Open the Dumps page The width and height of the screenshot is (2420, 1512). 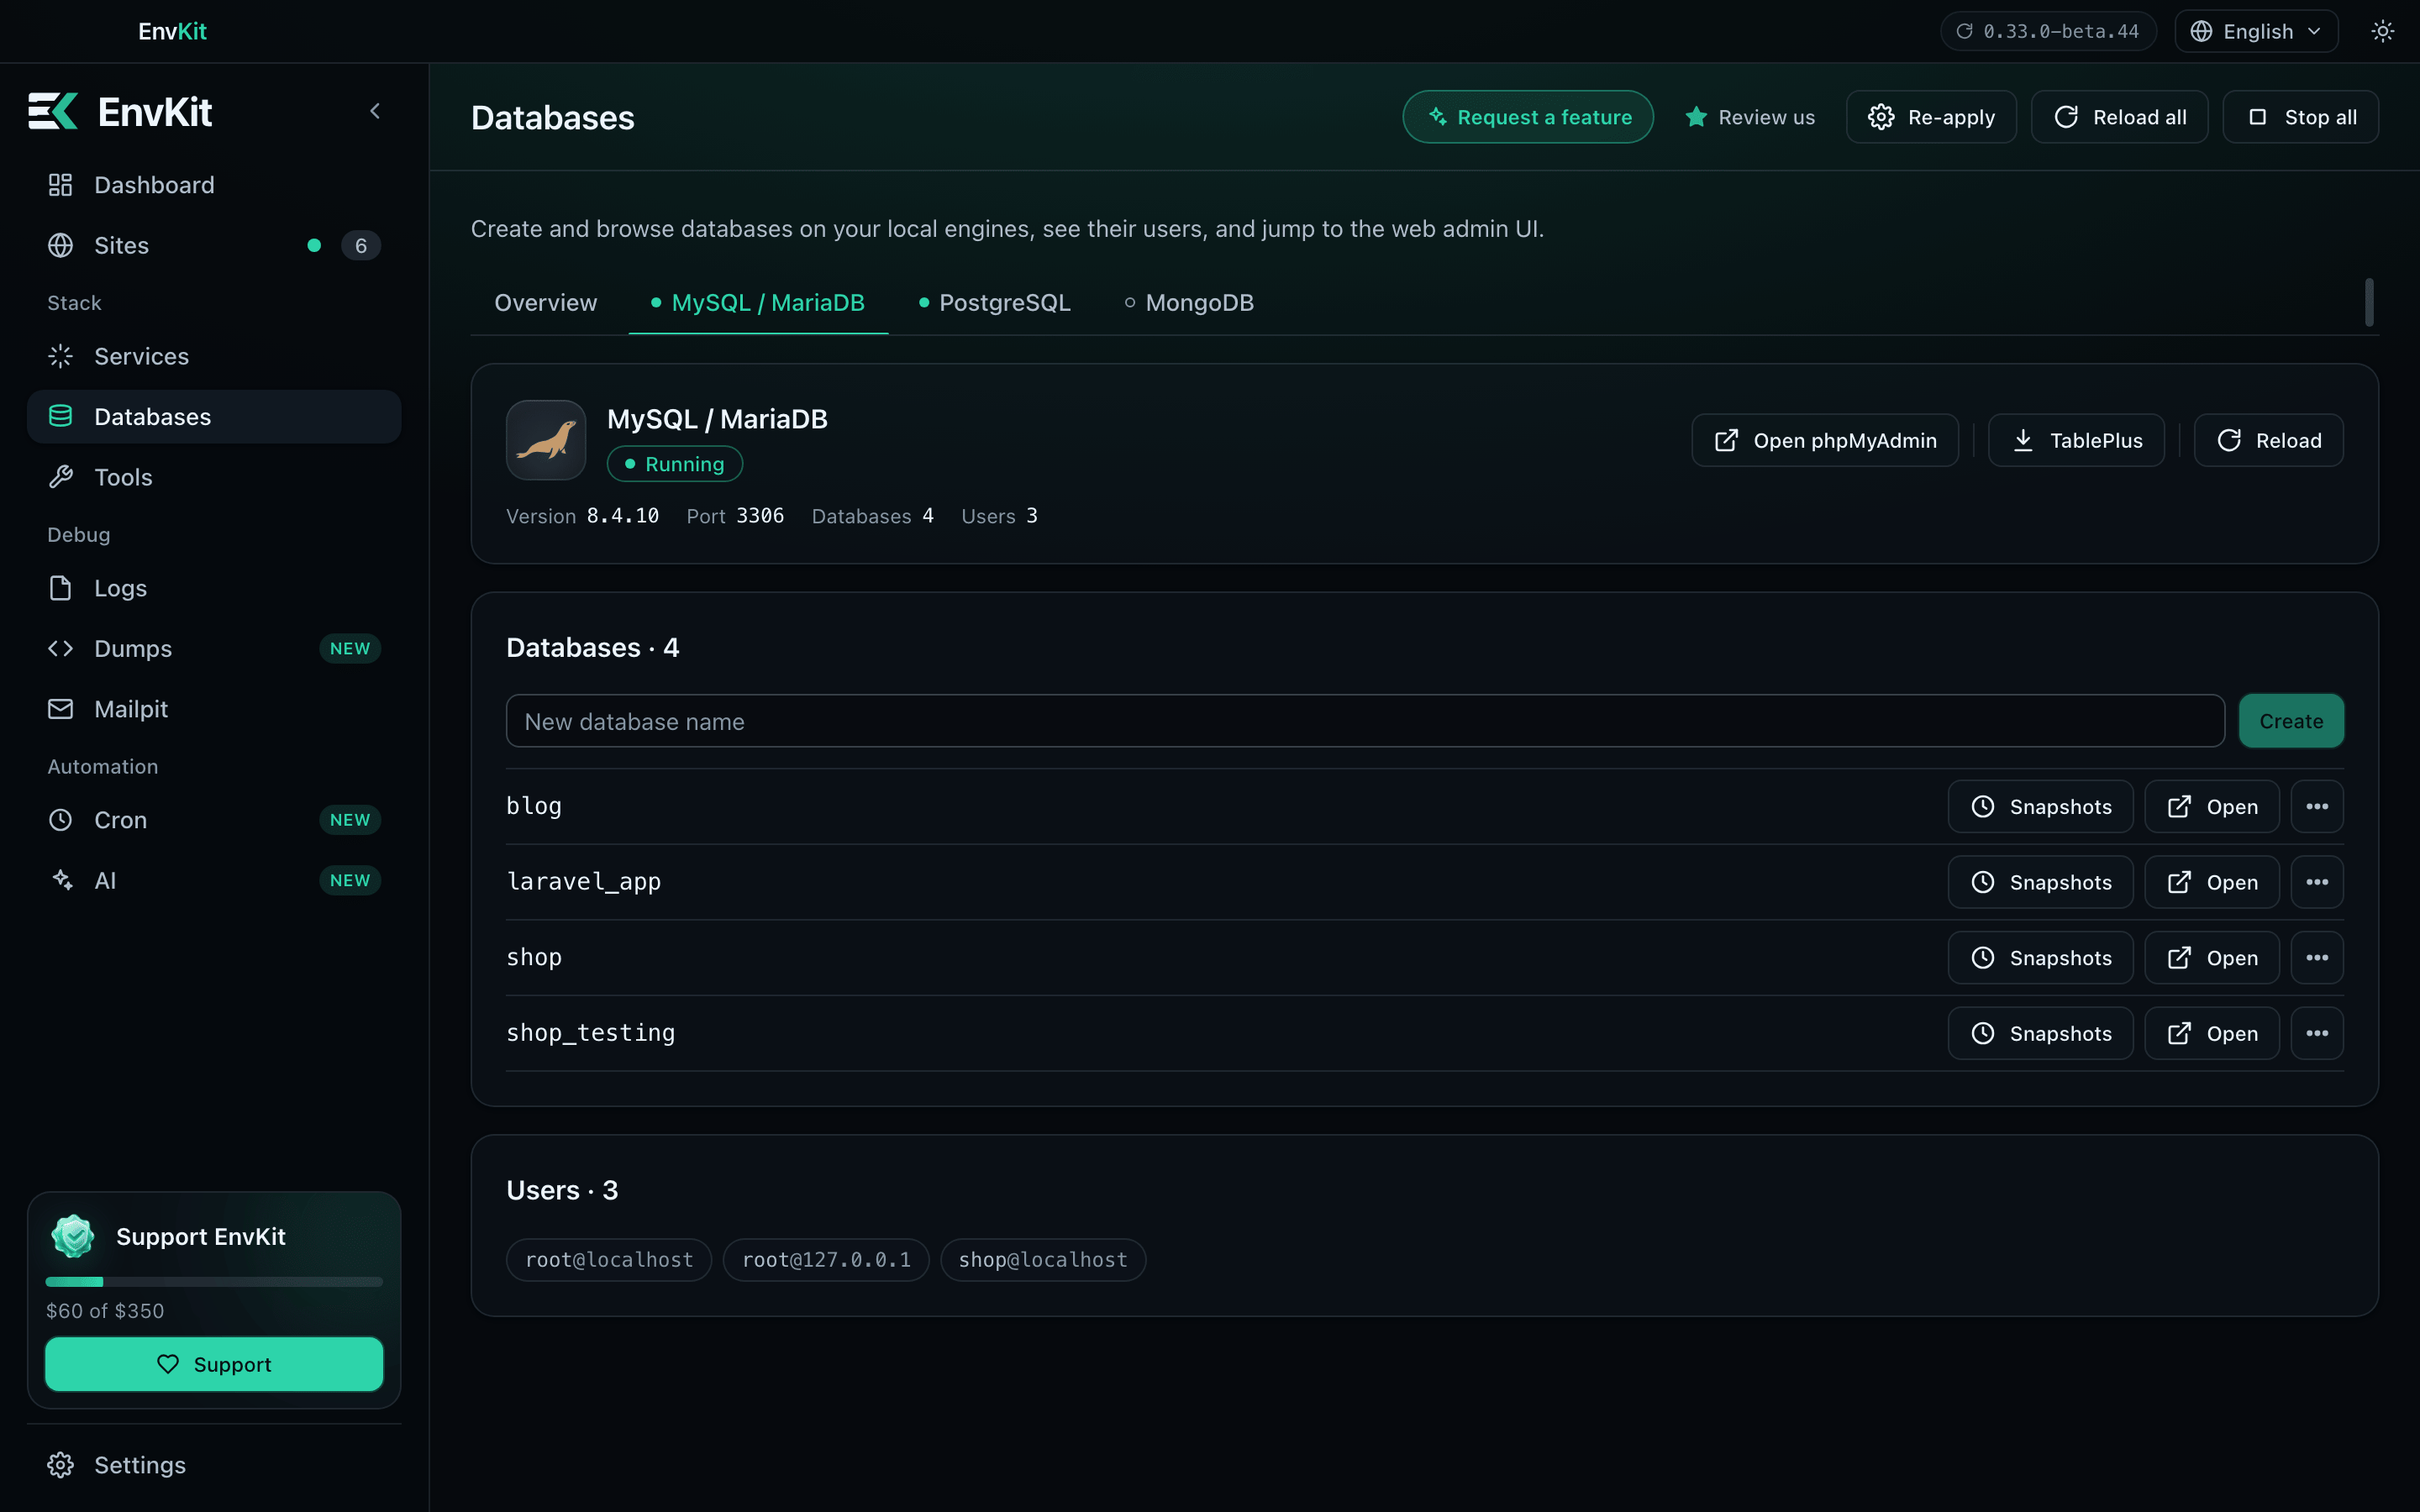(214, 648)
